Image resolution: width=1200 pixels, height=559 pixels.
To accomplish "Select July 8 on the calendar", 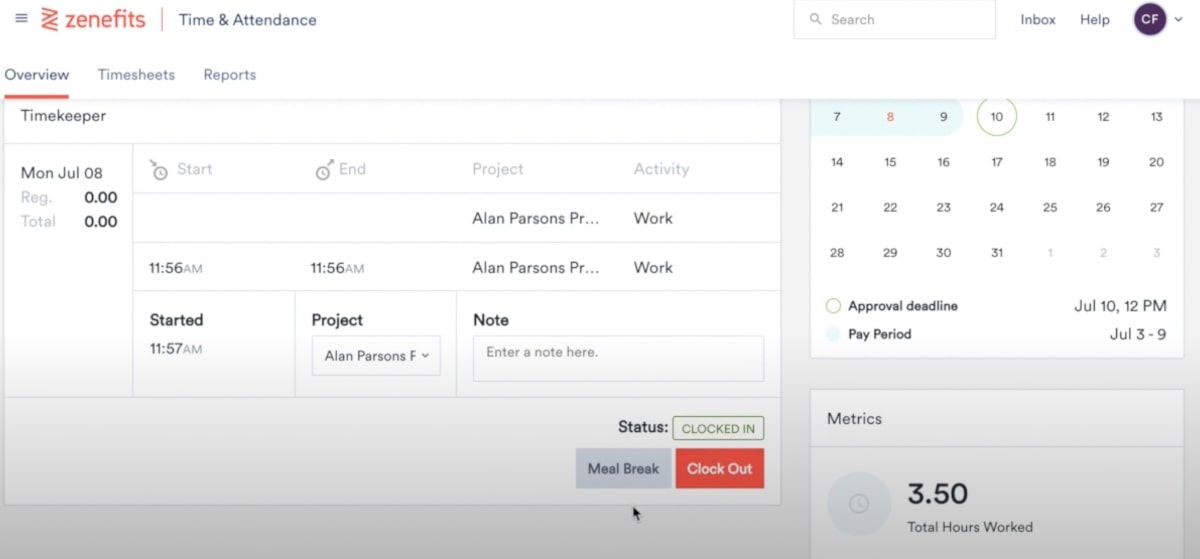I will tap(890, 117).
